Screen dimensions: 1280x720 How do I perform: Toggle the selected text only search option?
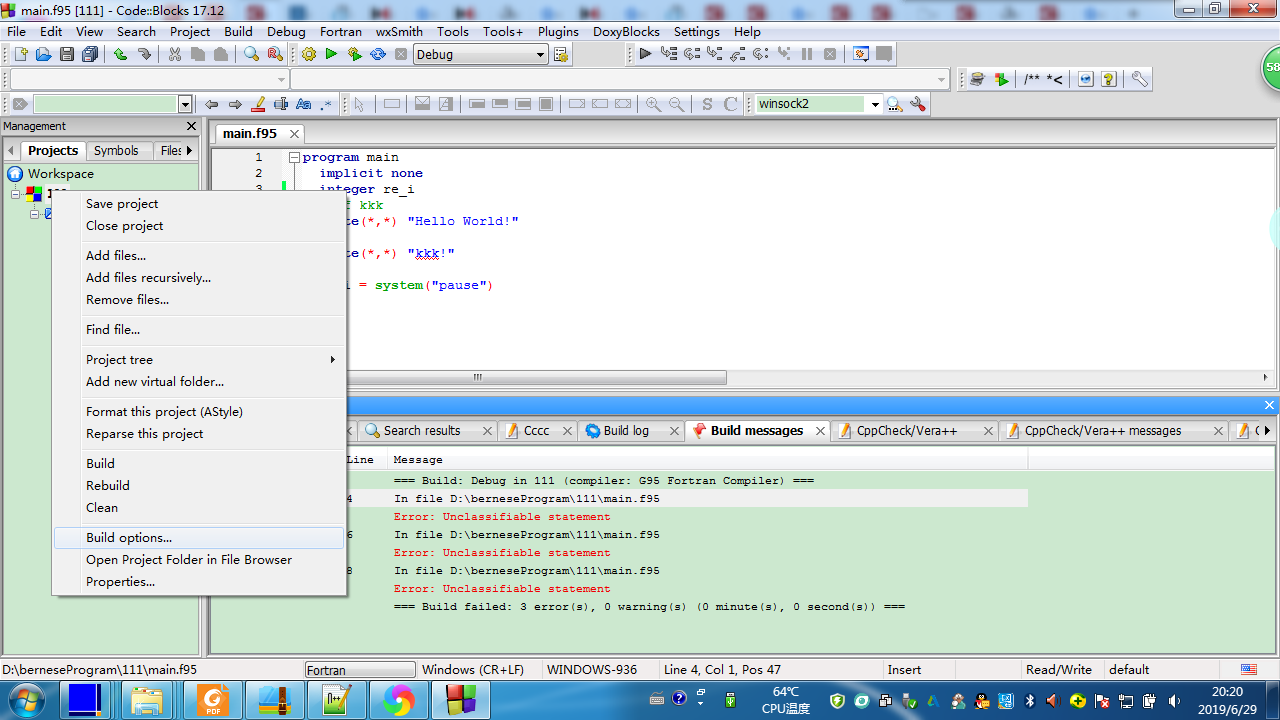coord(281,104)
